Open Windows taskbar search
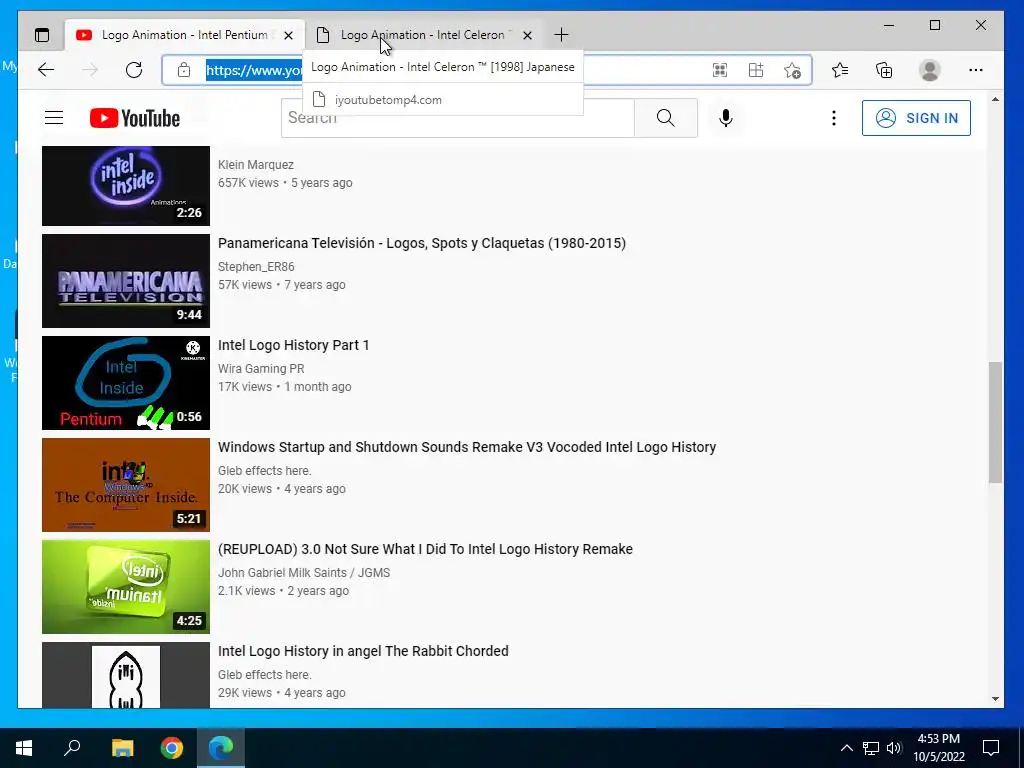Viewport: 1024px width, 768px height. click(x=72, y=748)
